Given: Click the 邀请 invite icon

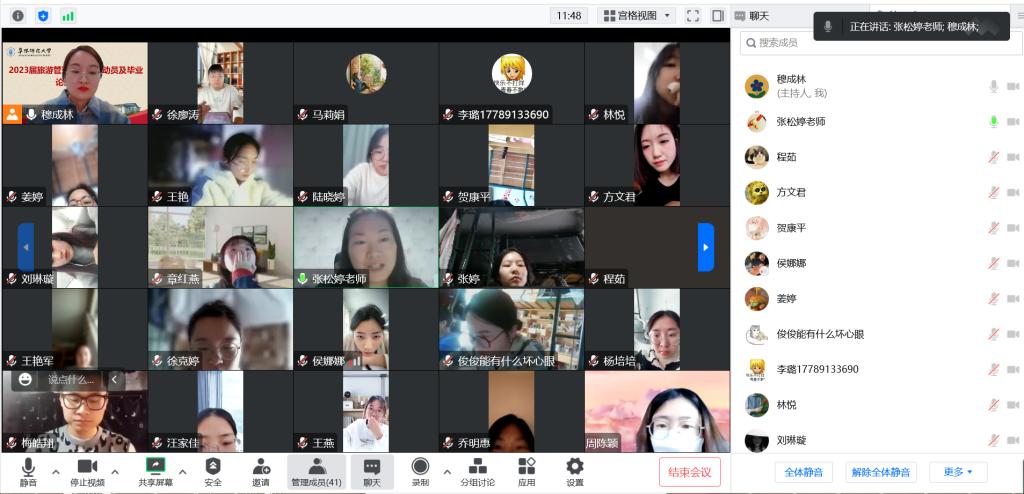Looking at the screenshot, I should [261, 466].
